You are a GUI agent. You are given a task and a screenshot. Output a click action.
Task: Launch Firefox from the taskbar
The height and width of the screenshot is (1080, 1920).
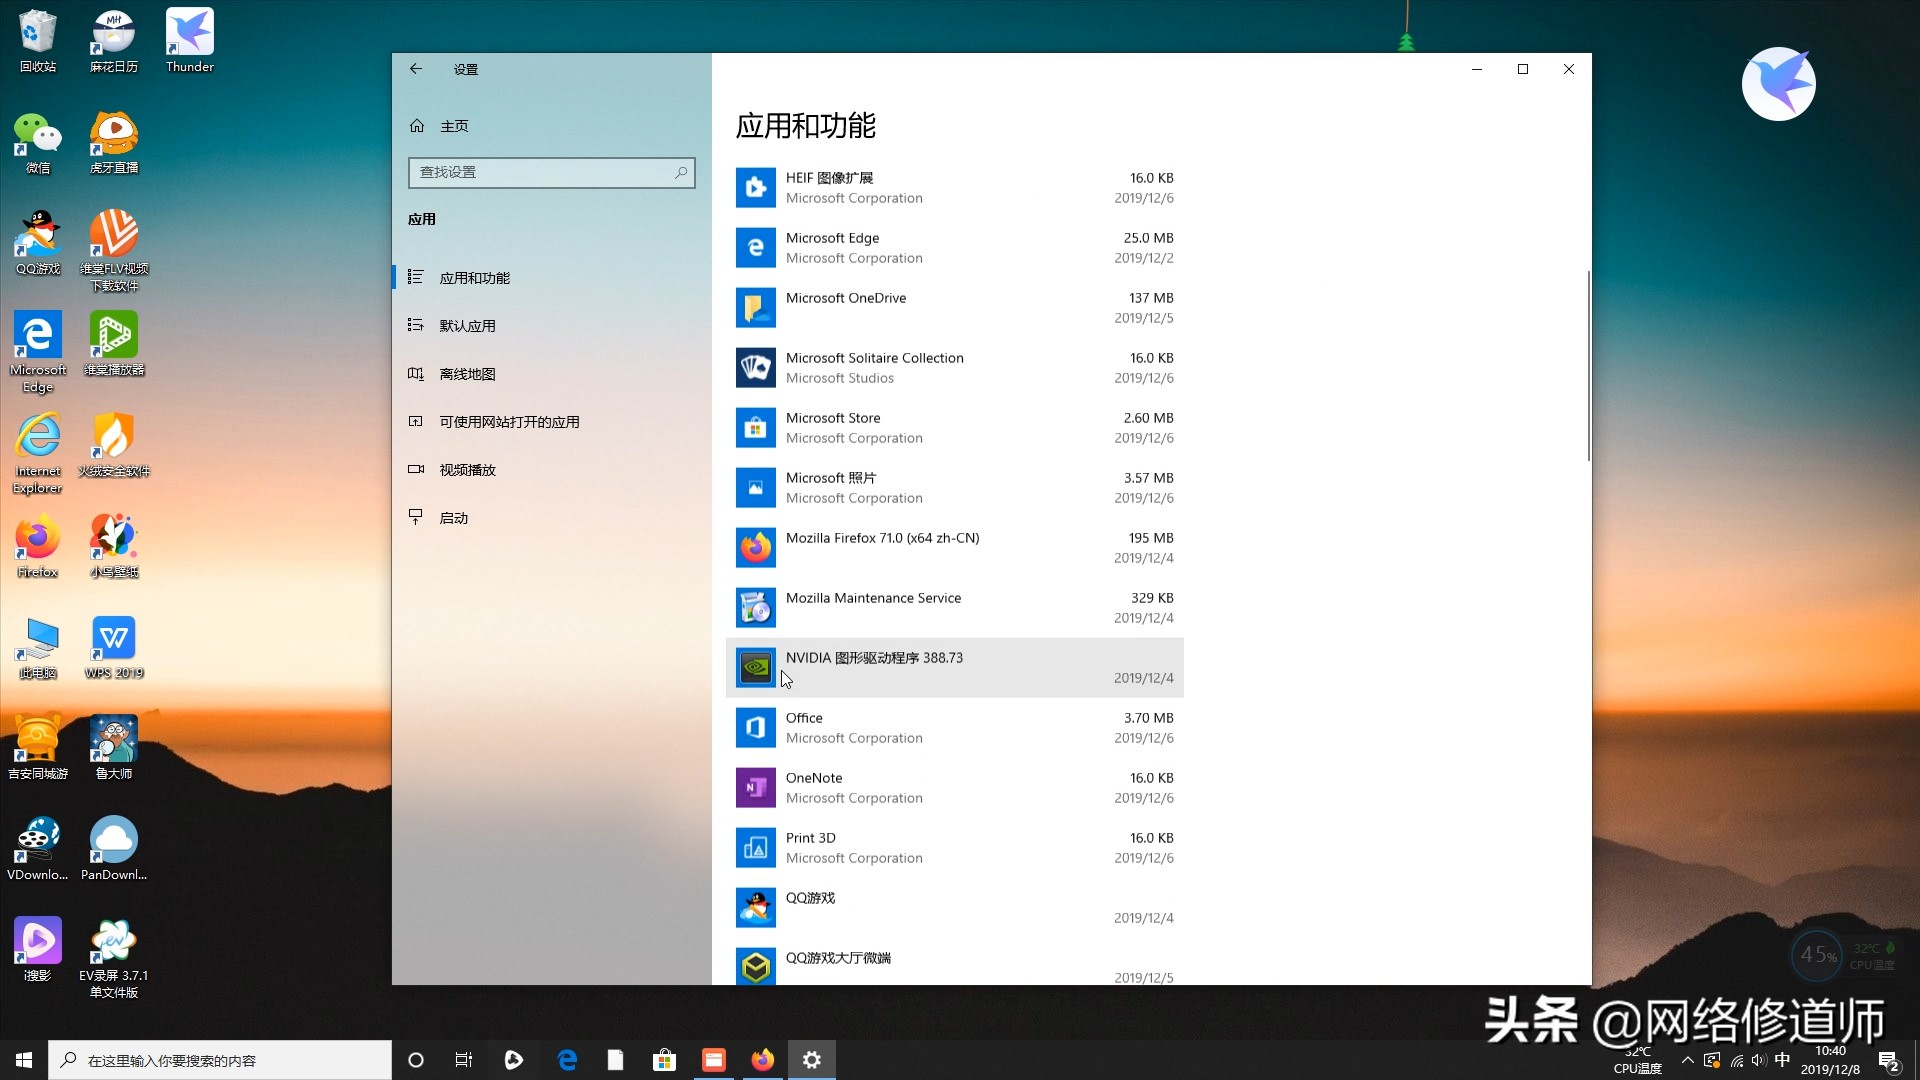763,1059
